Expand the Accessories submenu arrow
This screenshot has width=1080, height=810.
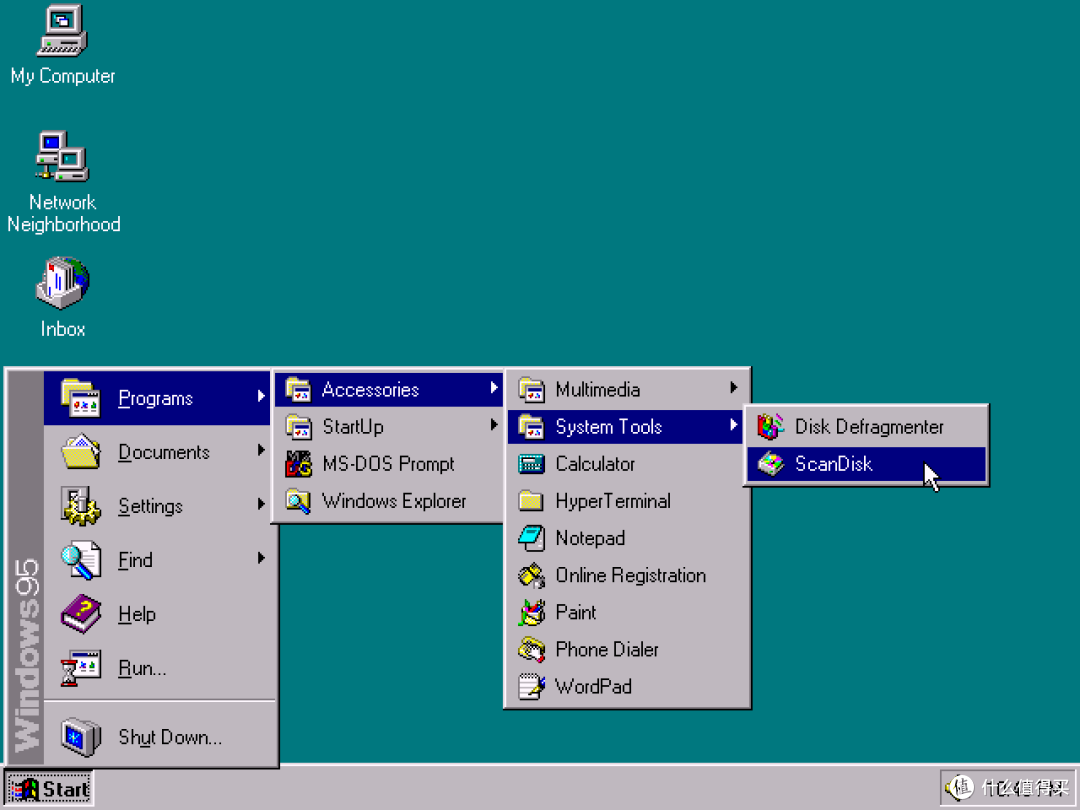tap(494, 388)
